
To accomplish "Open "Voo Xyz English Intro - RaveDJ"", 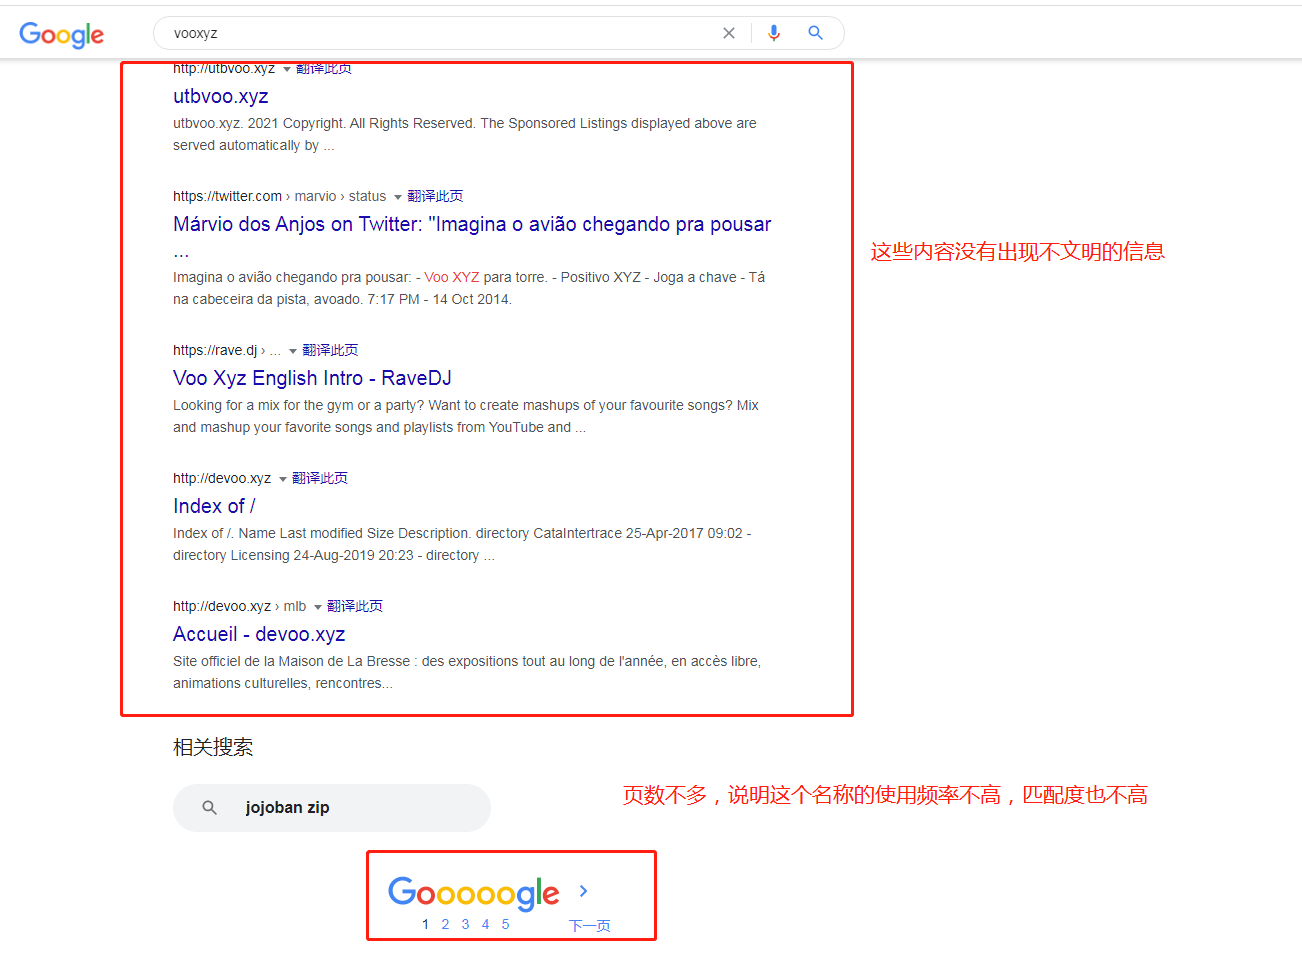I will (312, 377).
